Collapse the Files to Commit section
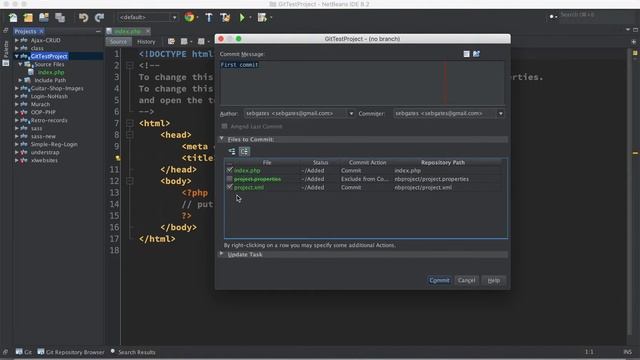The image size is (640, 360). pos(221,139)
